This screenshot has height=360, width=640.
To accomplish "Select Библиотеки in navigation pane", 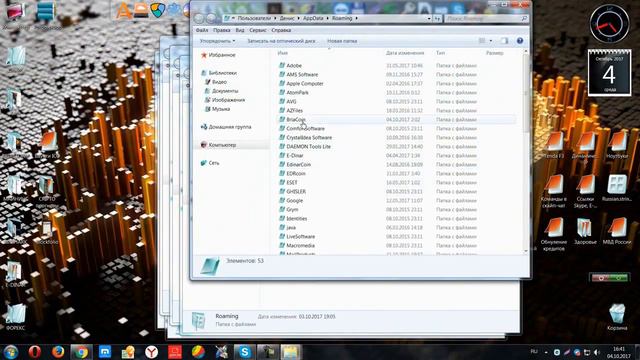I will point(222,73).
